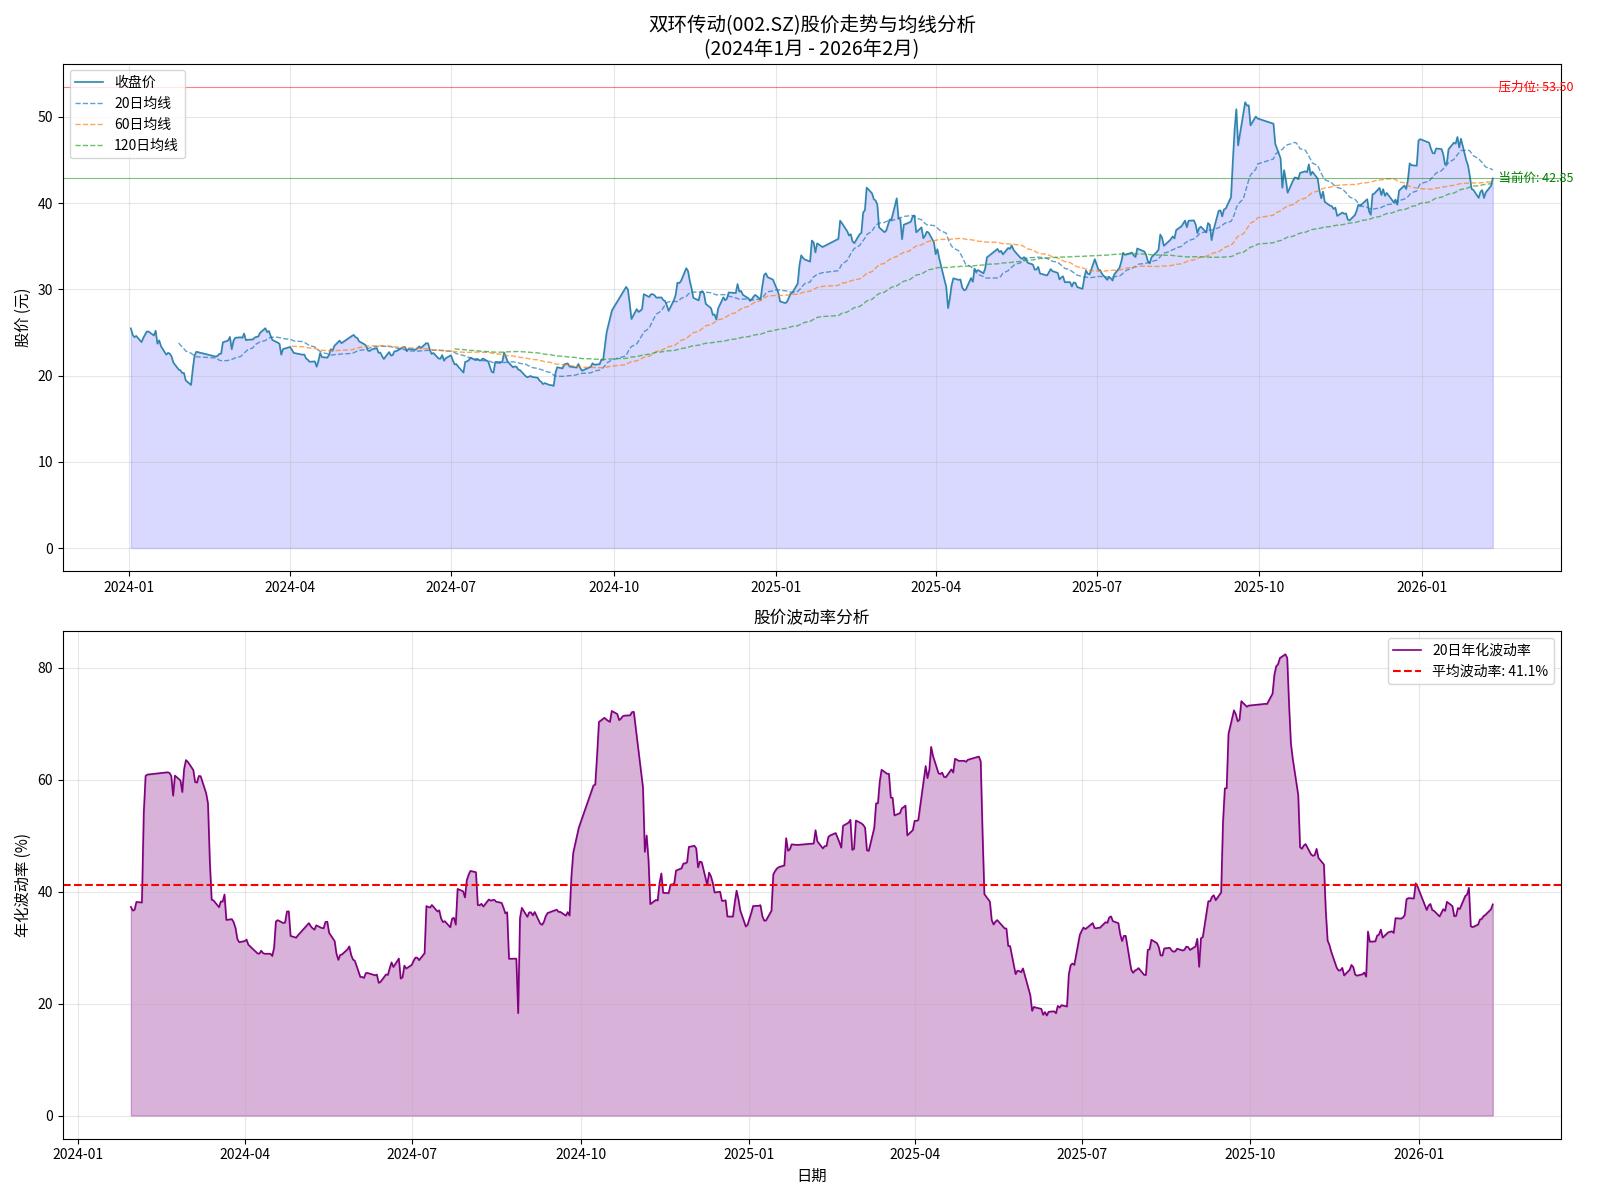1600x1200 pixels.
Task: Click the 20日均线 legend line sample
Action: (89, 103)
